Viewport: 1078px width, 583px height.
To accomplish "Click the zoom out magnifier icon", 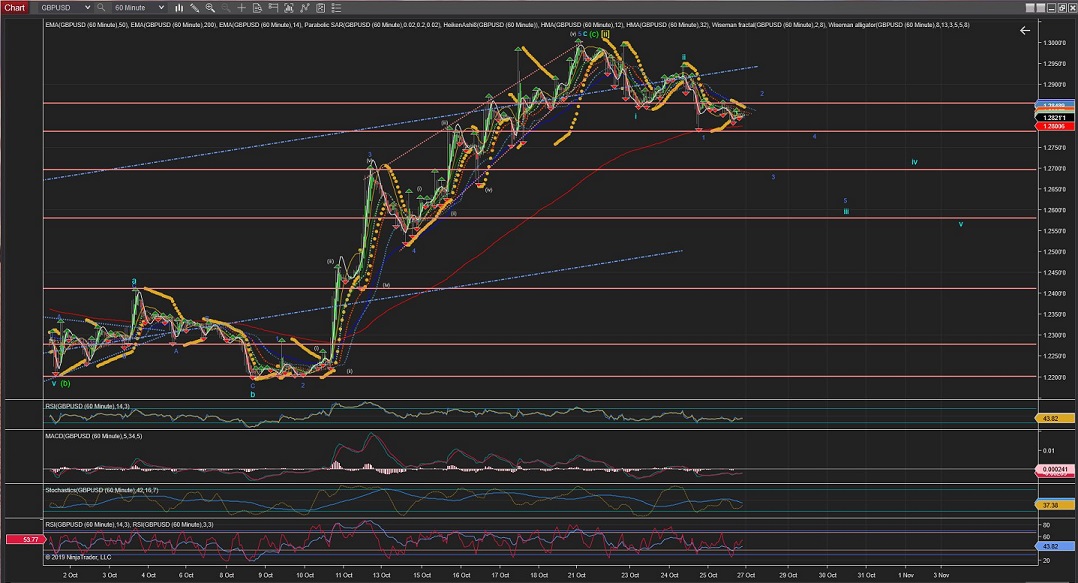I will point(227,7).
